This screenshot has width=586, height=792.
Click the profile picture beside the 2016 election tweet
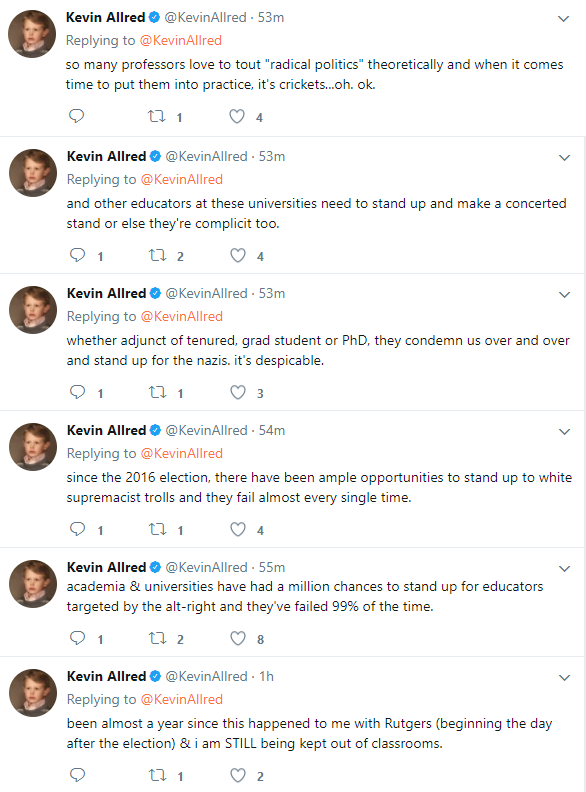(x=33, y=447)
